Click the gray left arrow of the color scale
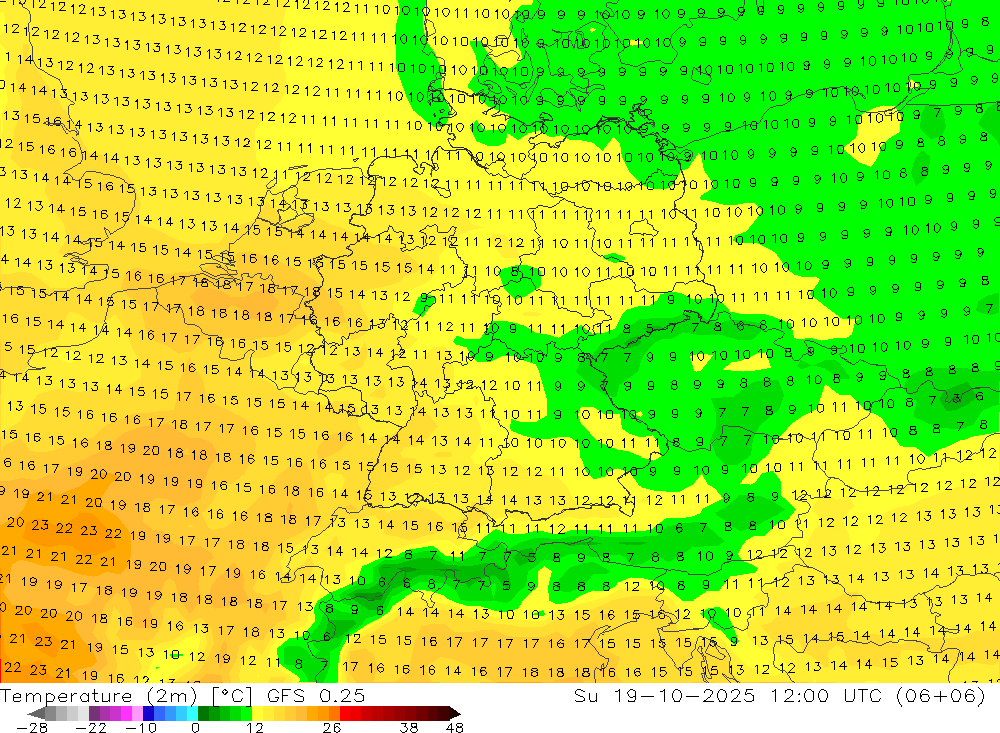The height and width of the screenshot is (733, 1000). pyautogui.click(x=36, y=713)
